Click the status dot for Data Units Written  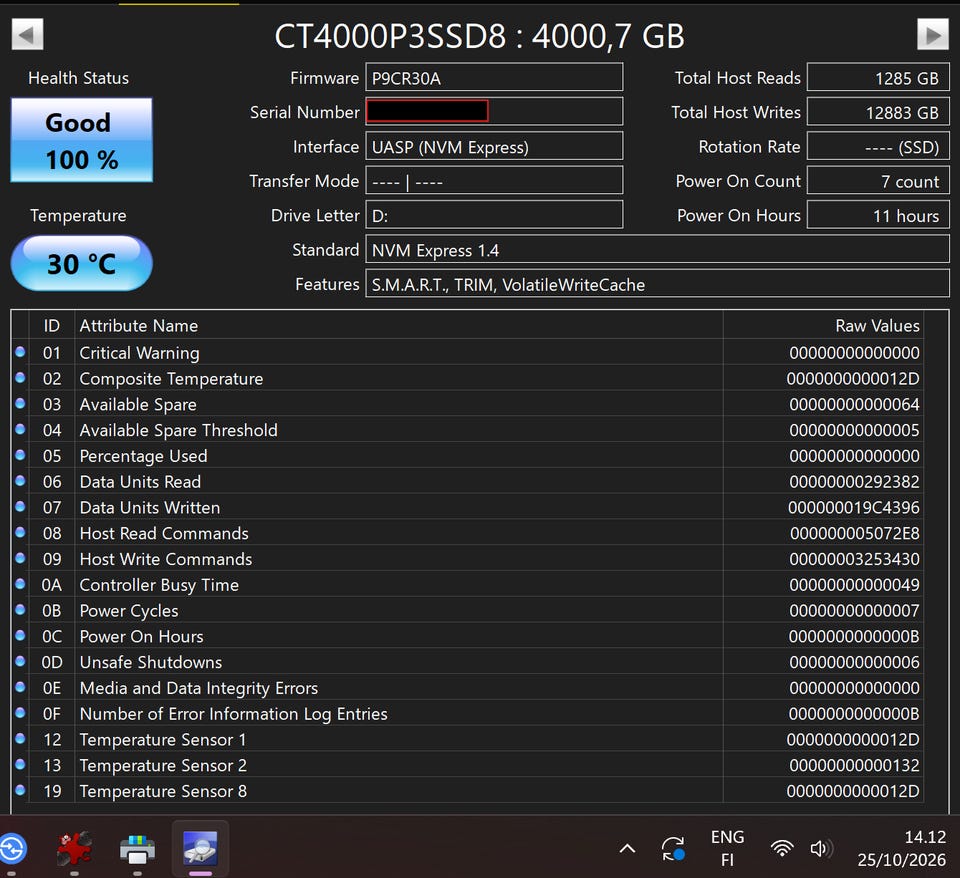click(x=20, y=506)
